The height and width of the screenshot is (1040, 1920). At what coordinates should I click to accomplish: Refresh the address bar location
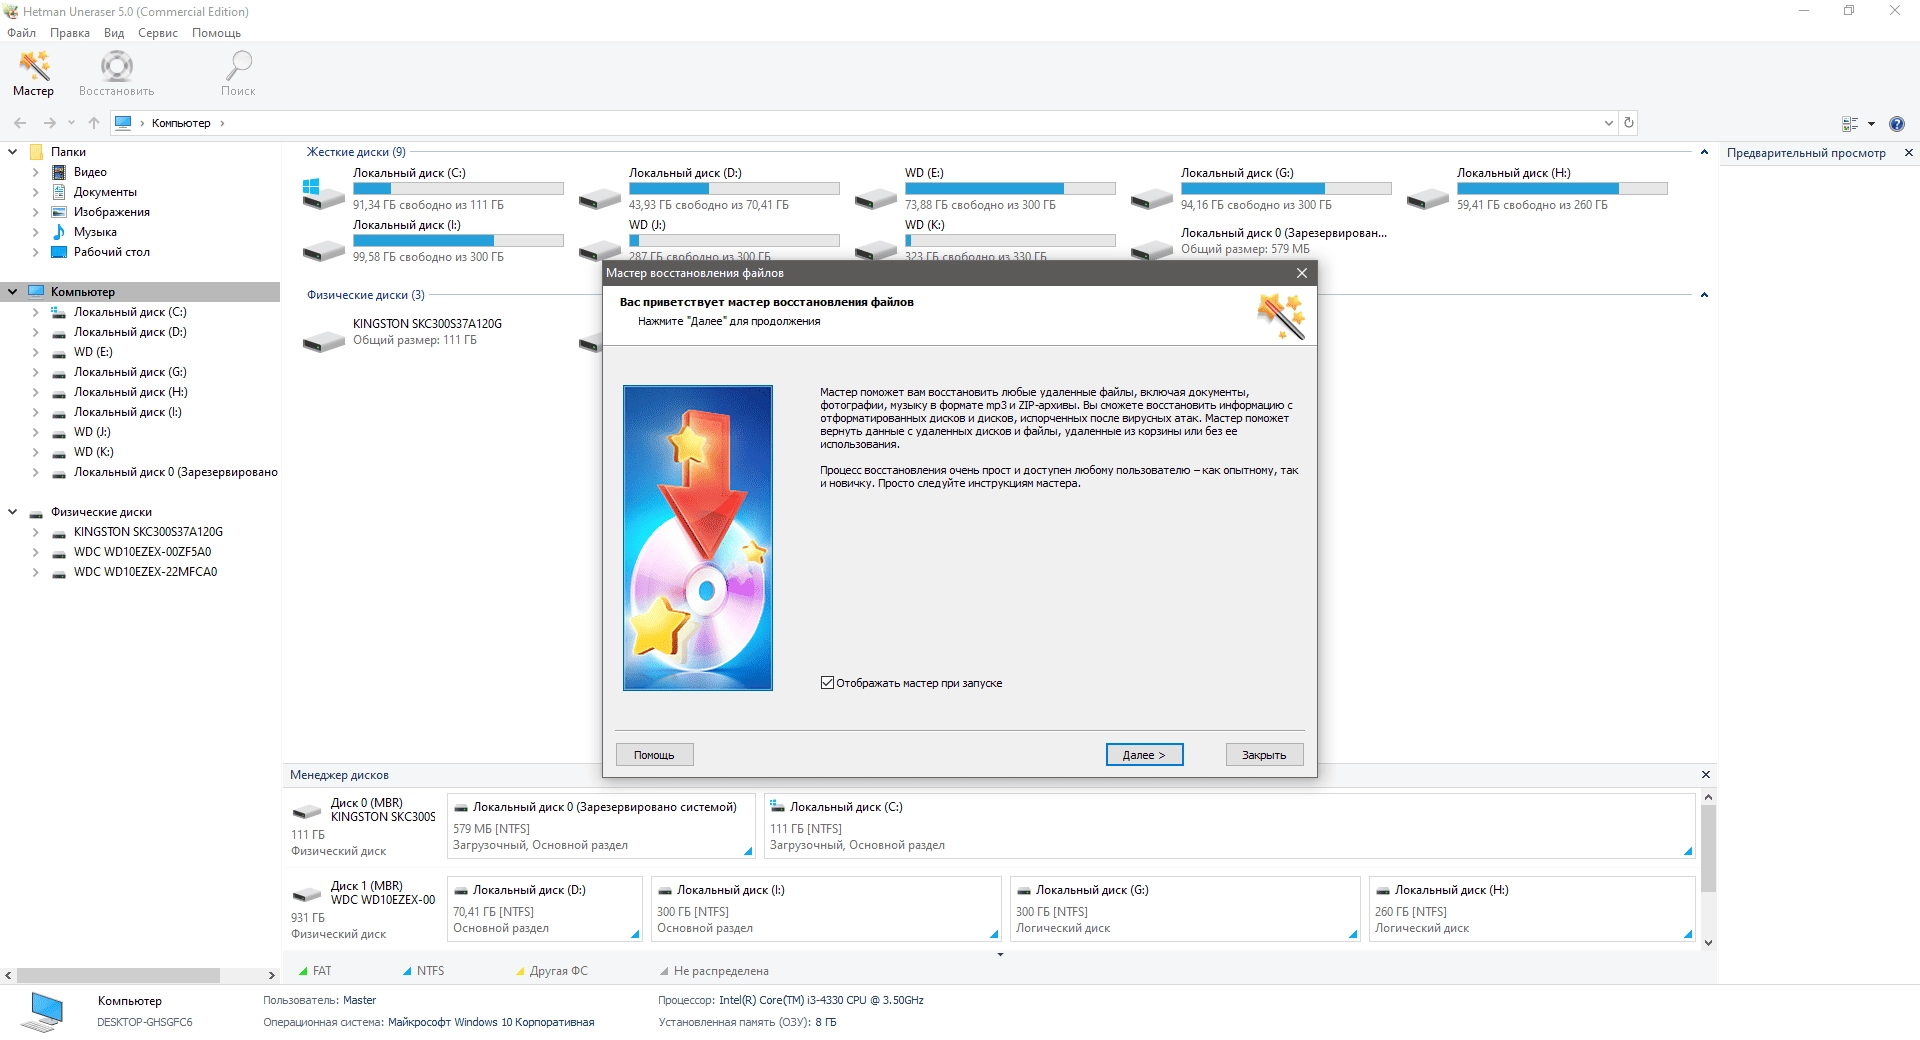click(1629, 123)
